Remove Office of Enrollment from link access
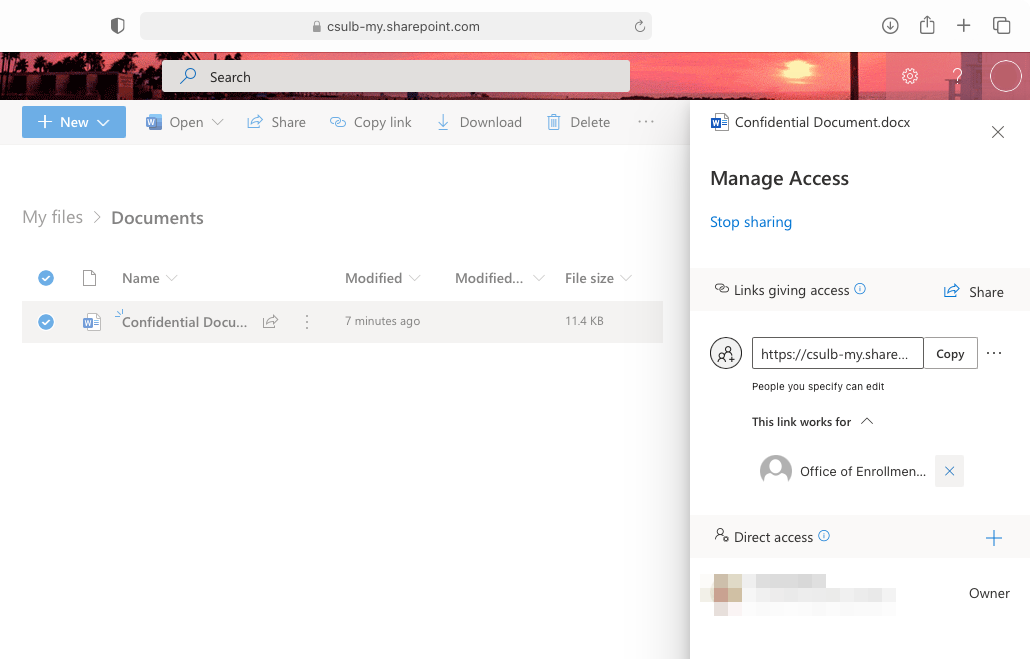The image size is (1030, 659). pyautogui.click(x=949, y=471)
